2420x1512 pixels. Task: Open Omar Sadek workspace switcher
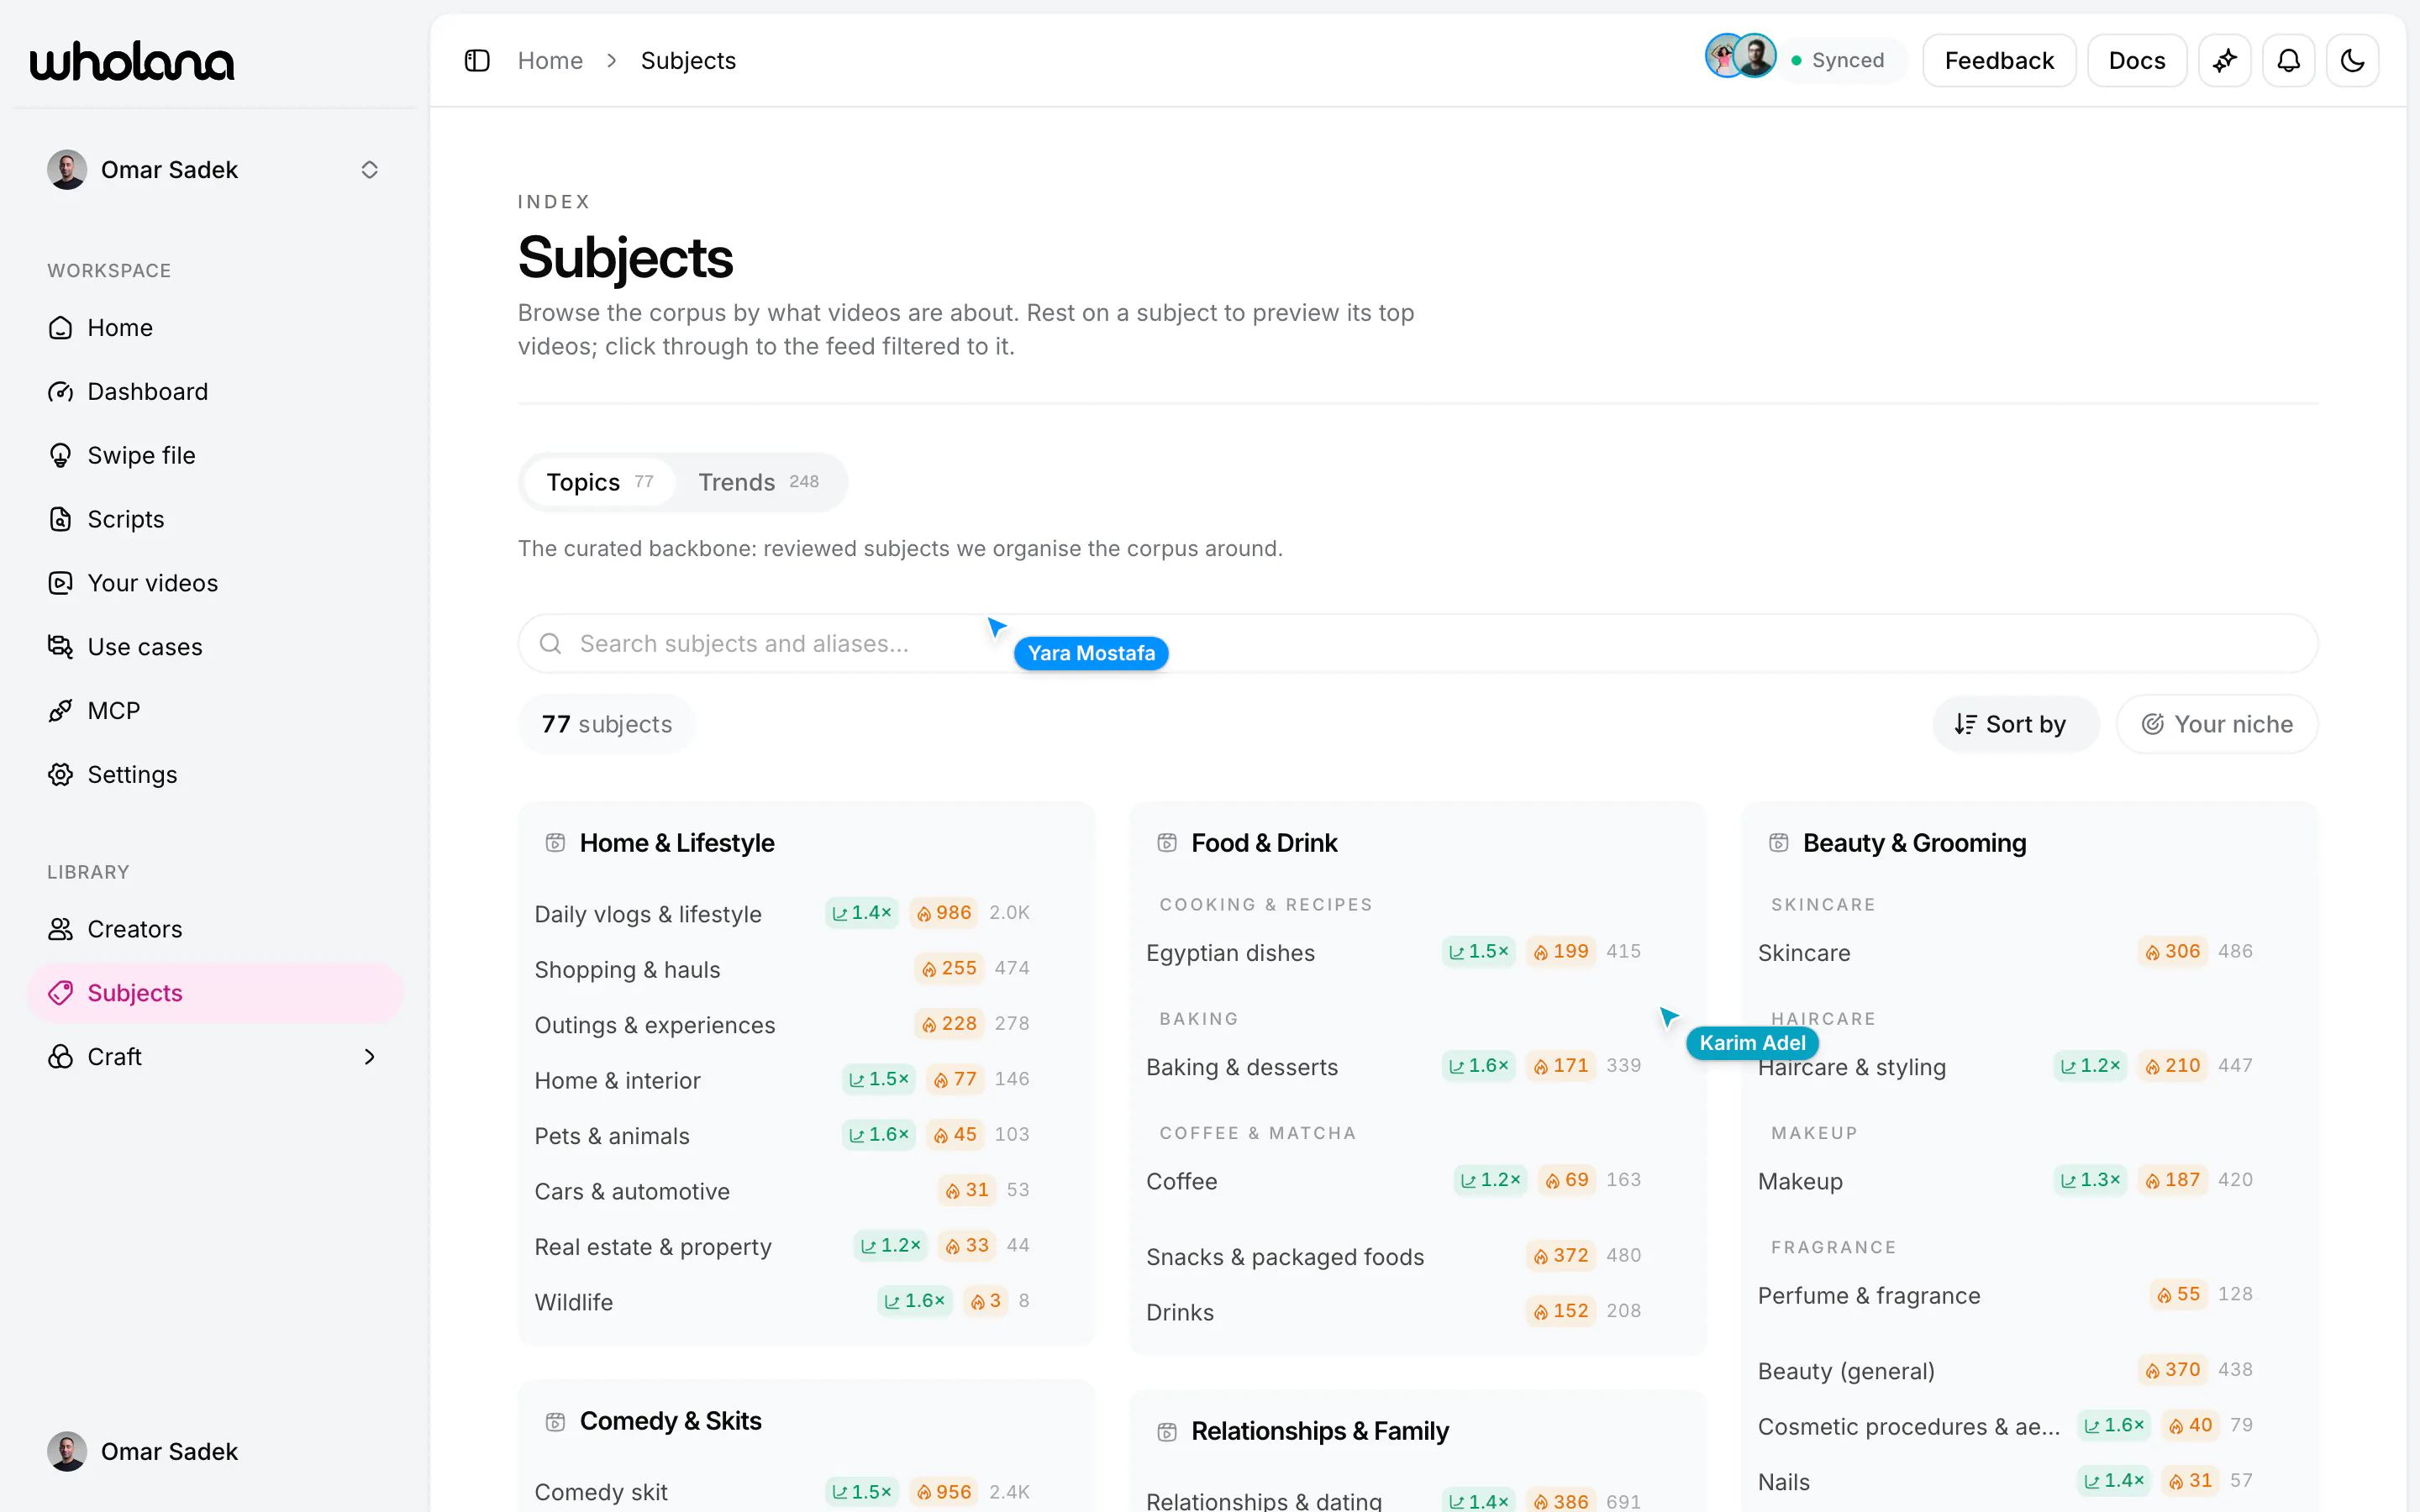[x=215, y=170]
